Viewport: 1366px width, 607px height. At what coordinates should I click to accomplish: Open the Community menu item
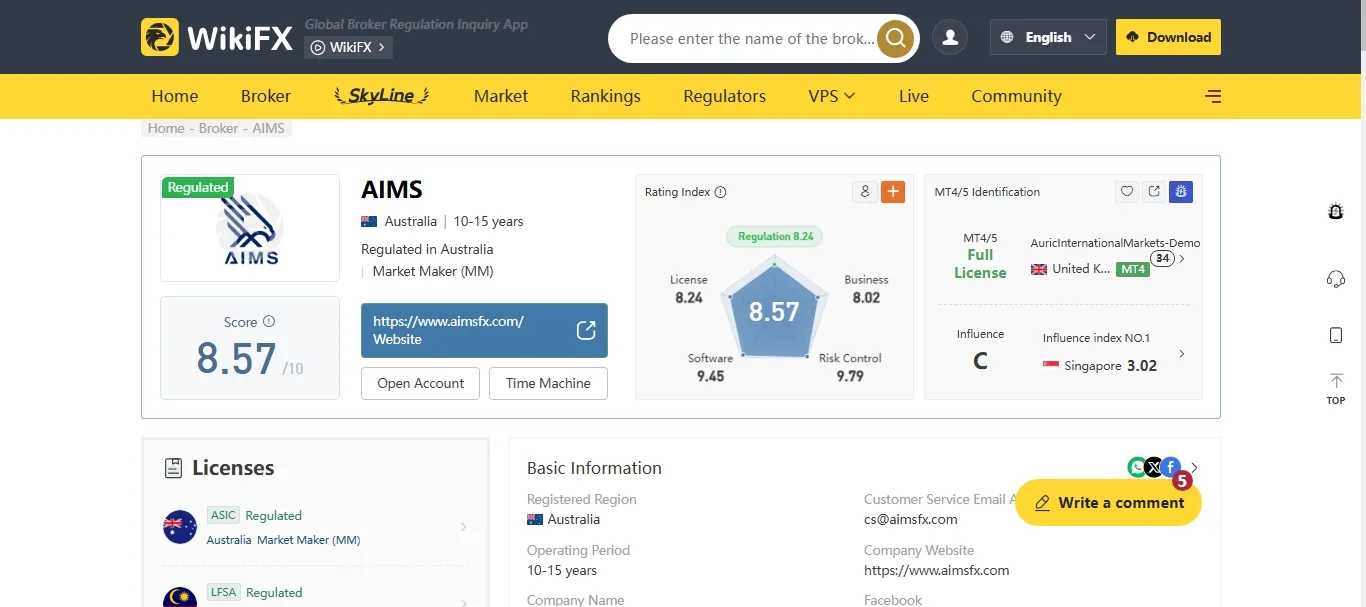(x=1016, y=96)
